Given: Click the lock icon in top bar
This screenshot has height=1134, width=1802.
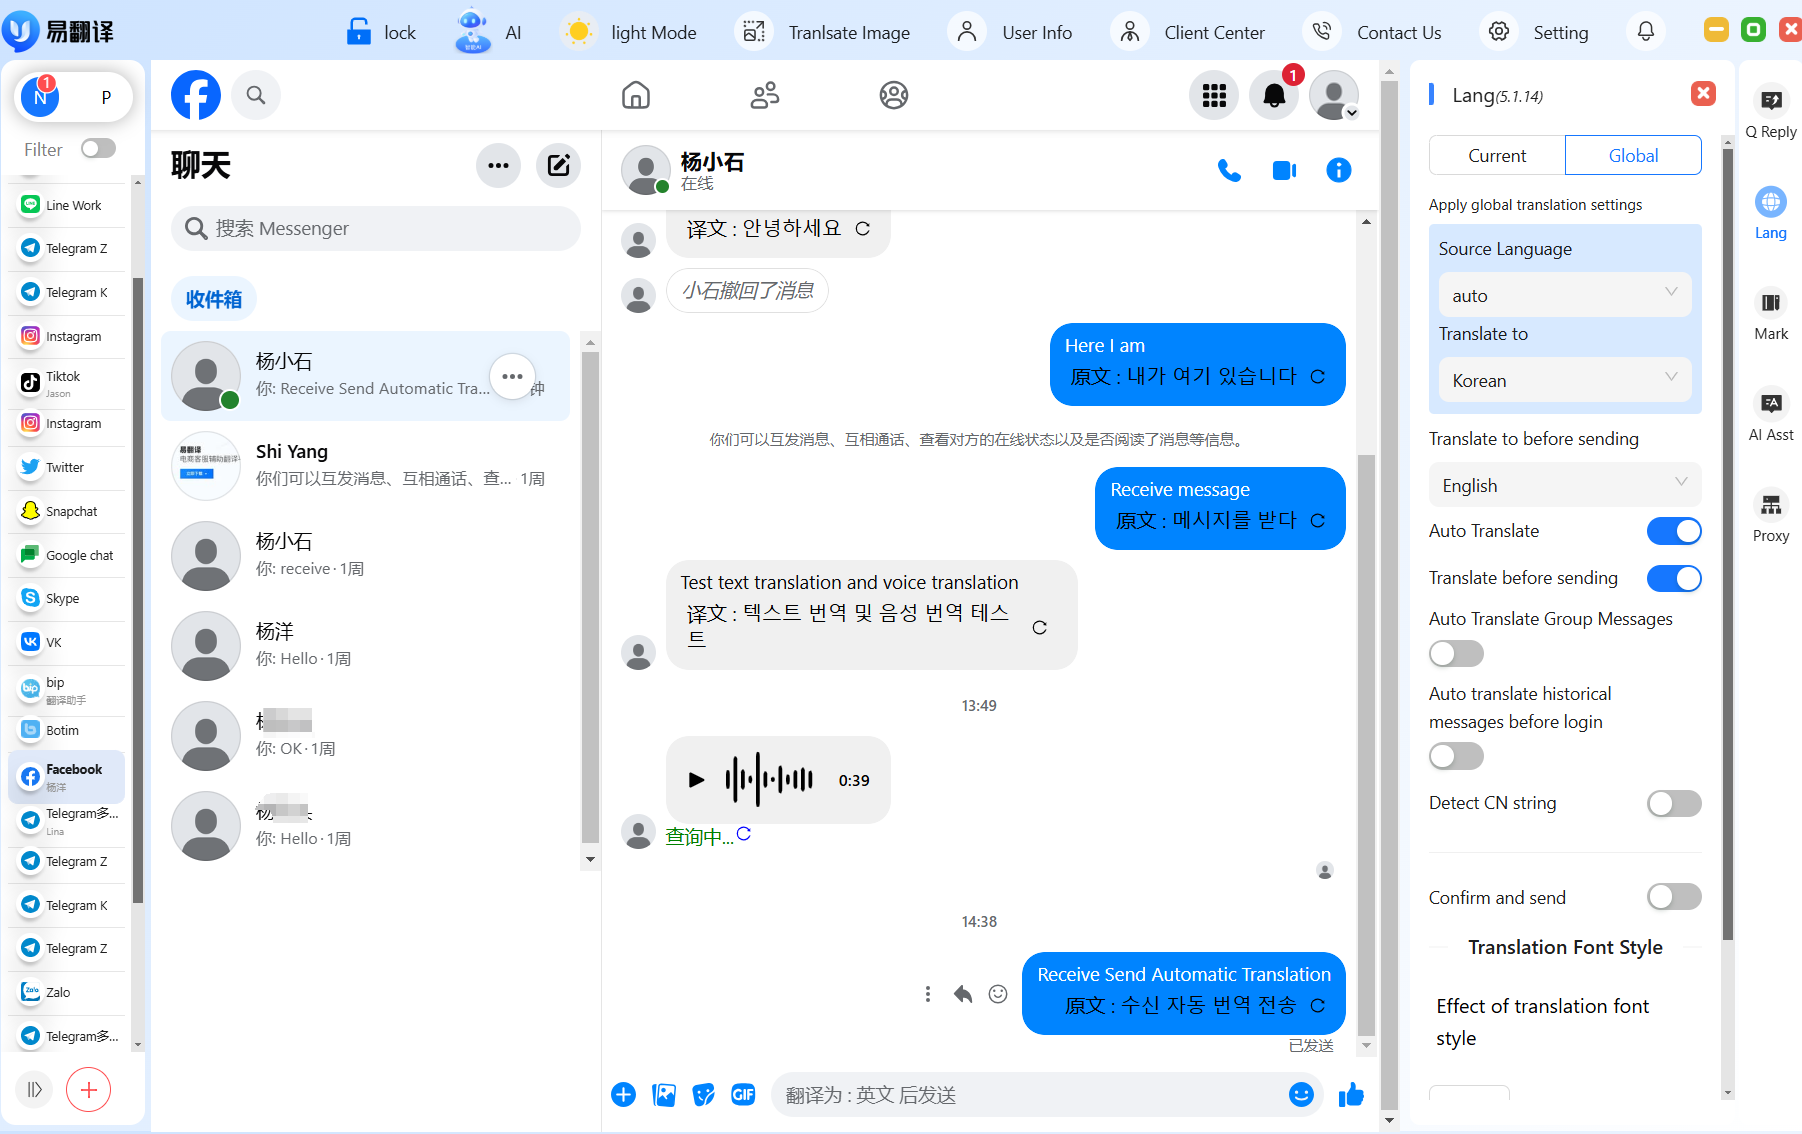Looking at the screenshot, I should pyautogui.click(x=358, y=32).
